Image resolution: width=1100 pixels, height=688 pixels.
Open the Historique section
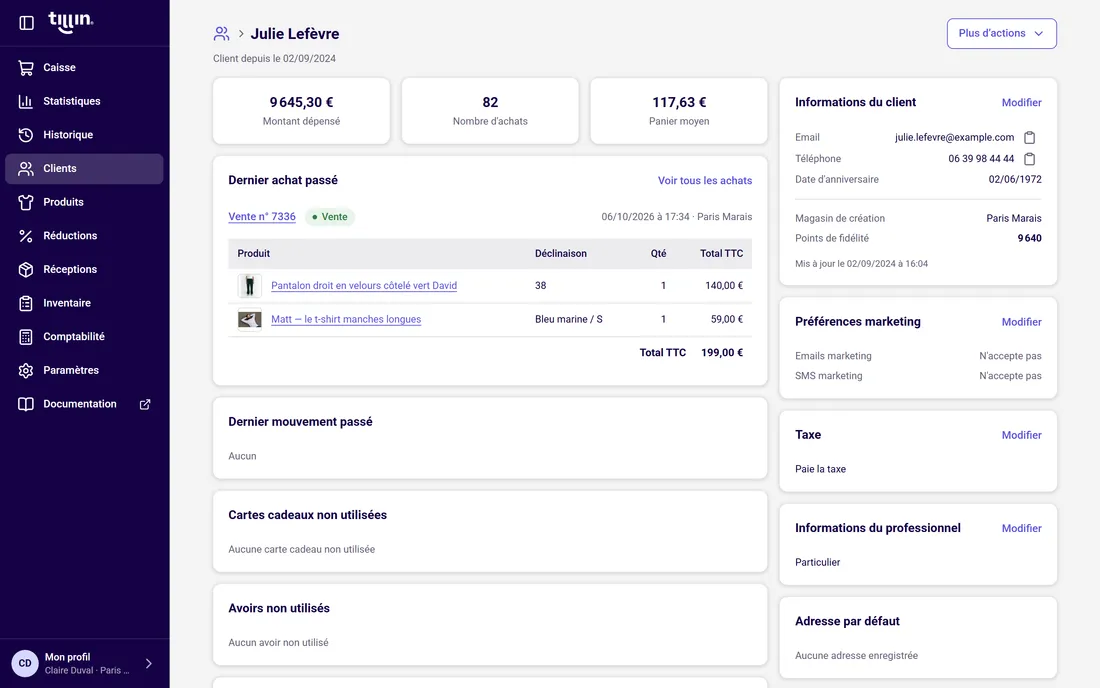click(x=84, y=135)
